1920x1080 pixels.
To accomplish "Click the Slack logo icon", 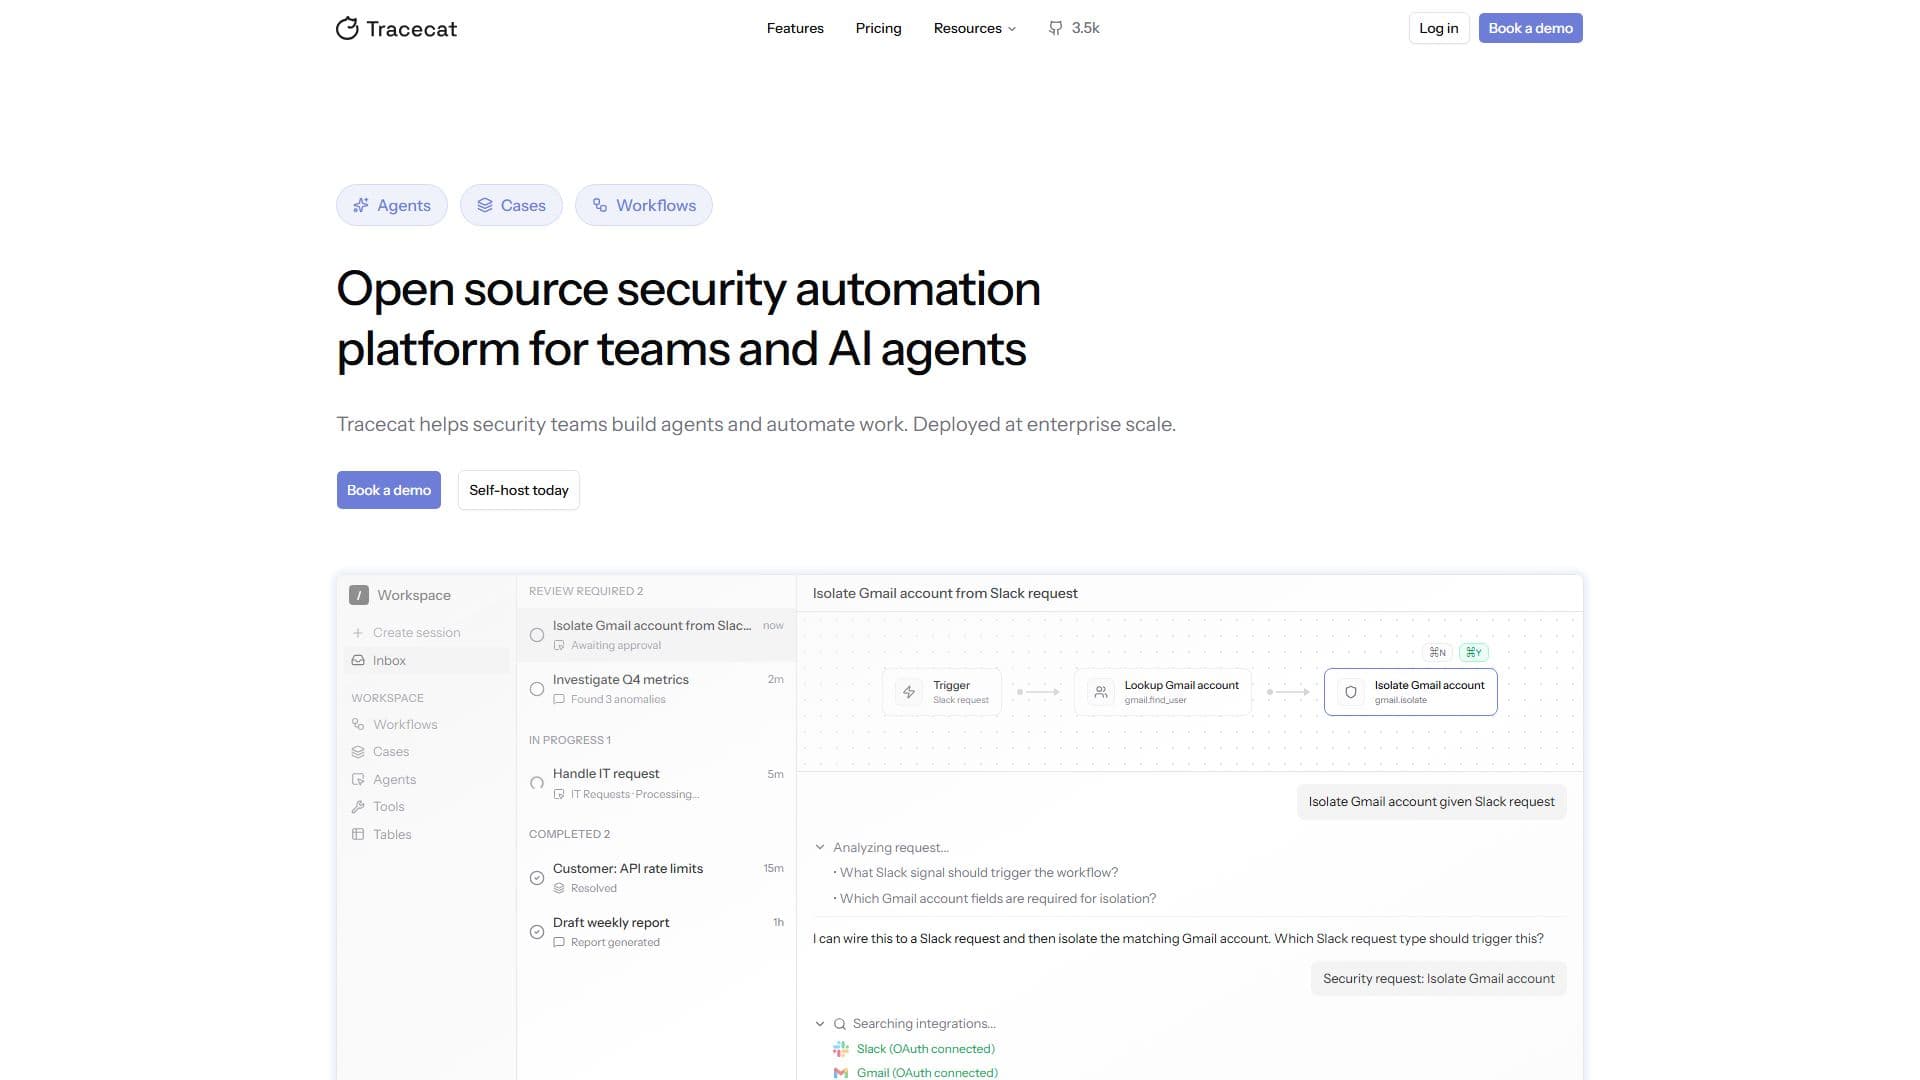I will [x=841, y=1049].
